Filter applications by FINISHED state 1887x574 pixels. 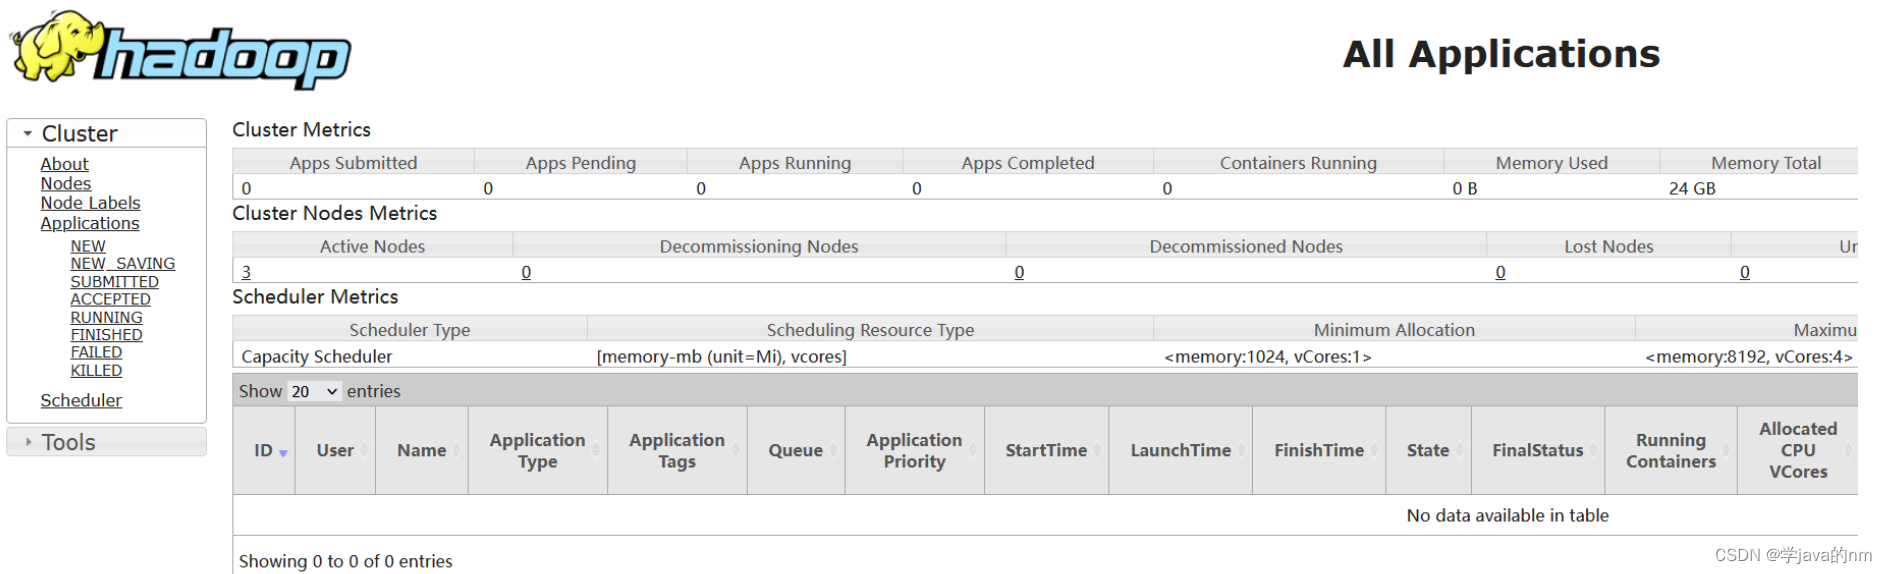point(106,335)
